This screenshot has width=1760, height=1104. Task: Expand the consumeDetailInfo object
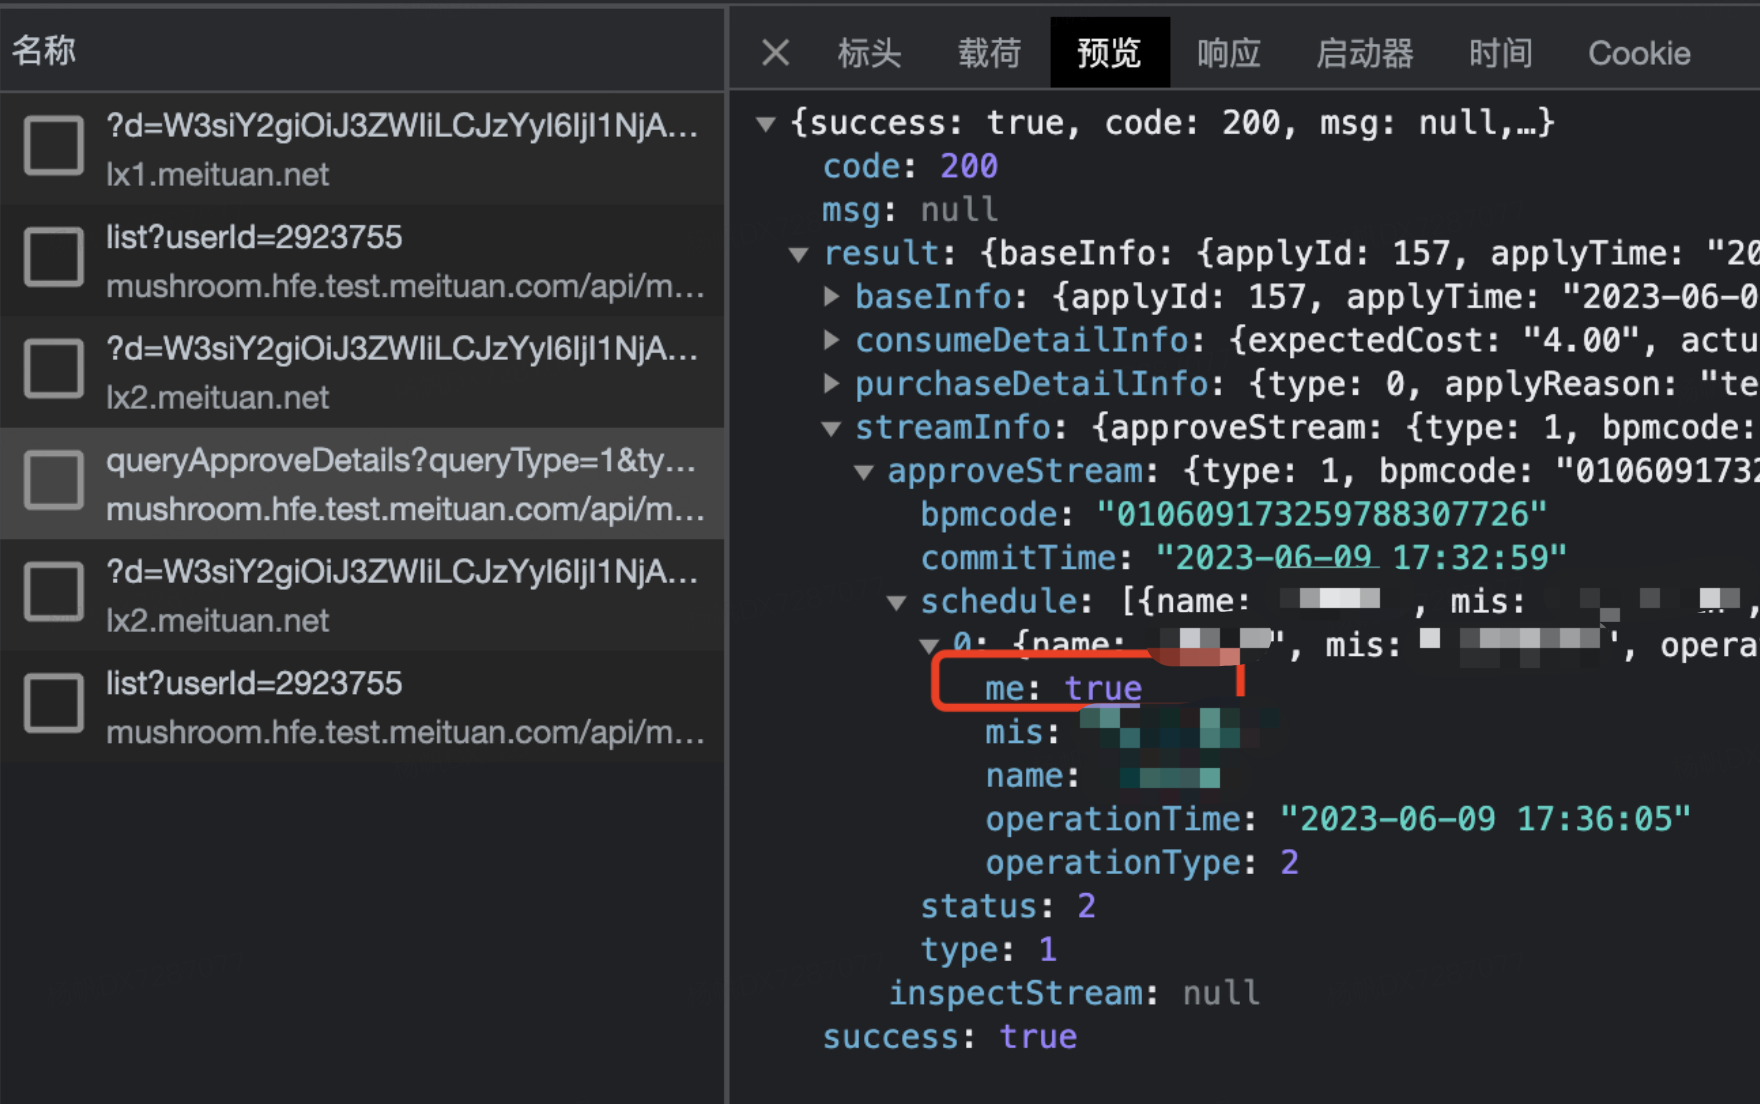tap(833, 340)
